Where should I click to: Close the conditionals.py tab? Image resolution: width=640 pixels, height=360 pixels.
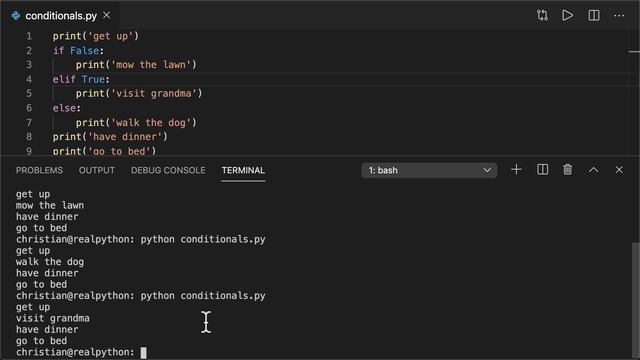[x=107, y=15]
